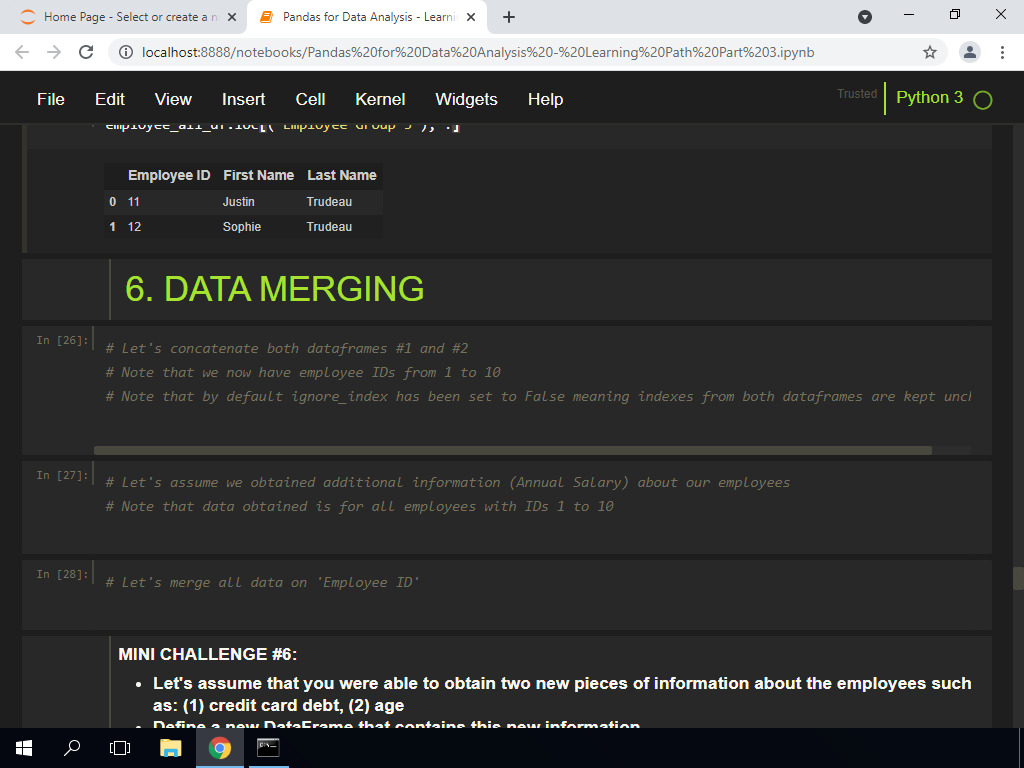Screen dimensions: 1024x768
Task: Close the Home Page tab
Action: pos(232,17)
